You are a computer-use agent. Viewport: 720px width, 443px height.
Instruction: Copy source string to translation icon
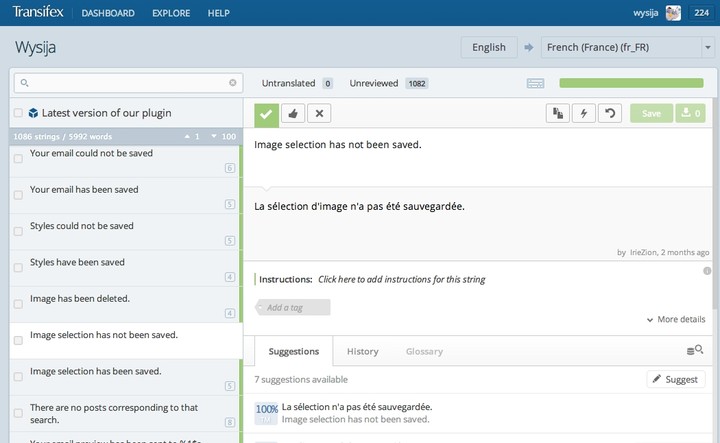557,113
